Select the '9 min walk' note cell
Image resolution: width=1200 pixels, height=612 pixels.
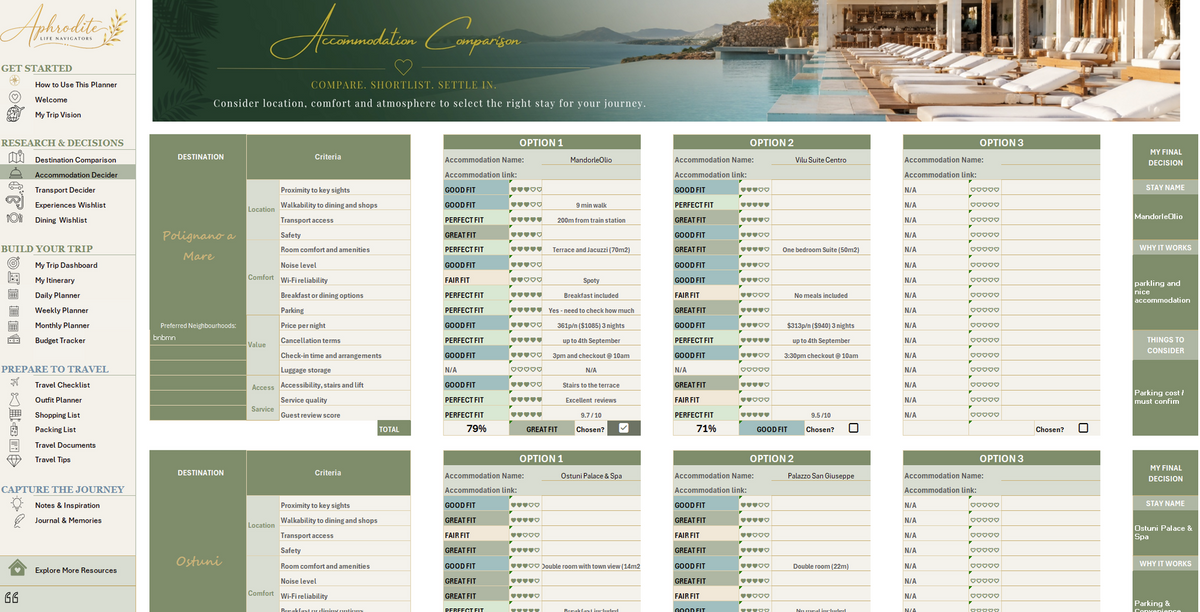(591, 205)
